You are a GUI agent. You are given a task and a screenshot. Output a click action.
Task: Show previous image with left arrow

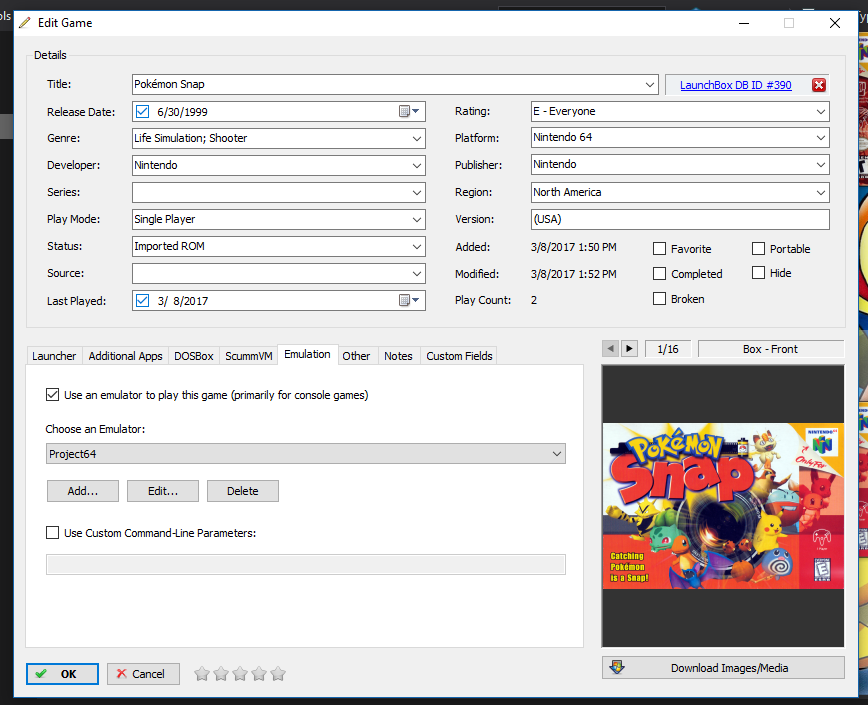coord(611,349)
